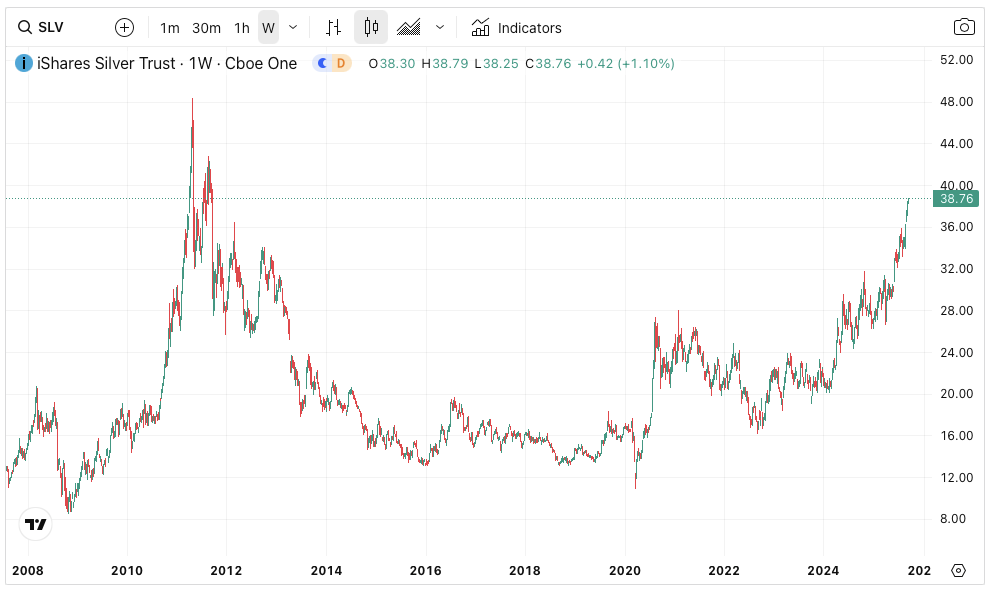
Task: Take a chart snapshot with camera icon
Action: [x=964, y=28]
